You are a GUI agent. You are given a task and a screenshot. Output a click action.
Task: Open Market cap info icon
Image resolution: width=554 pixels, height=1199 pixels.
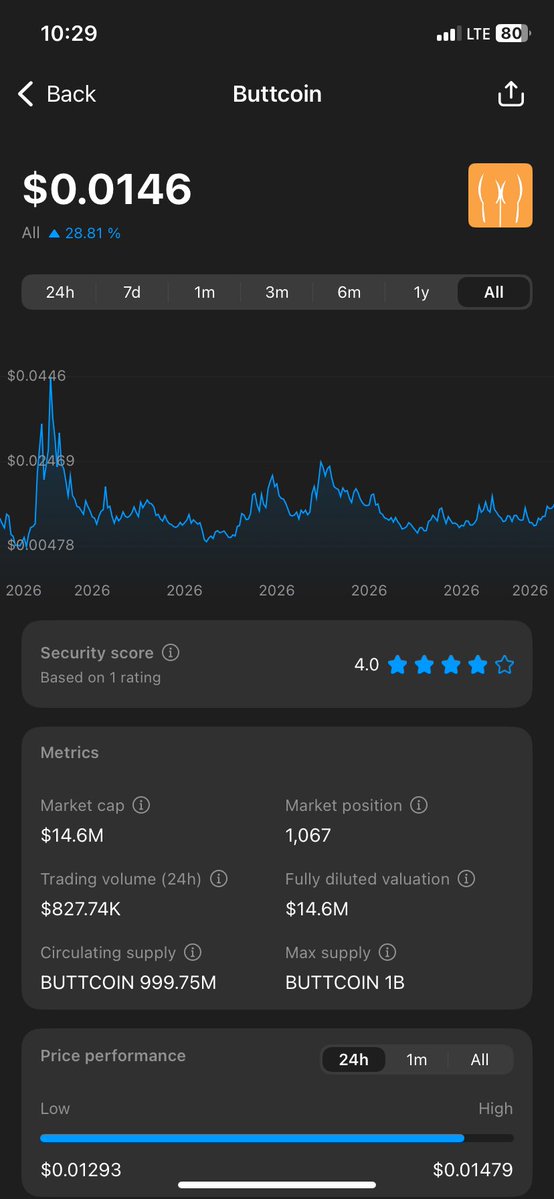tap(141, 805)
